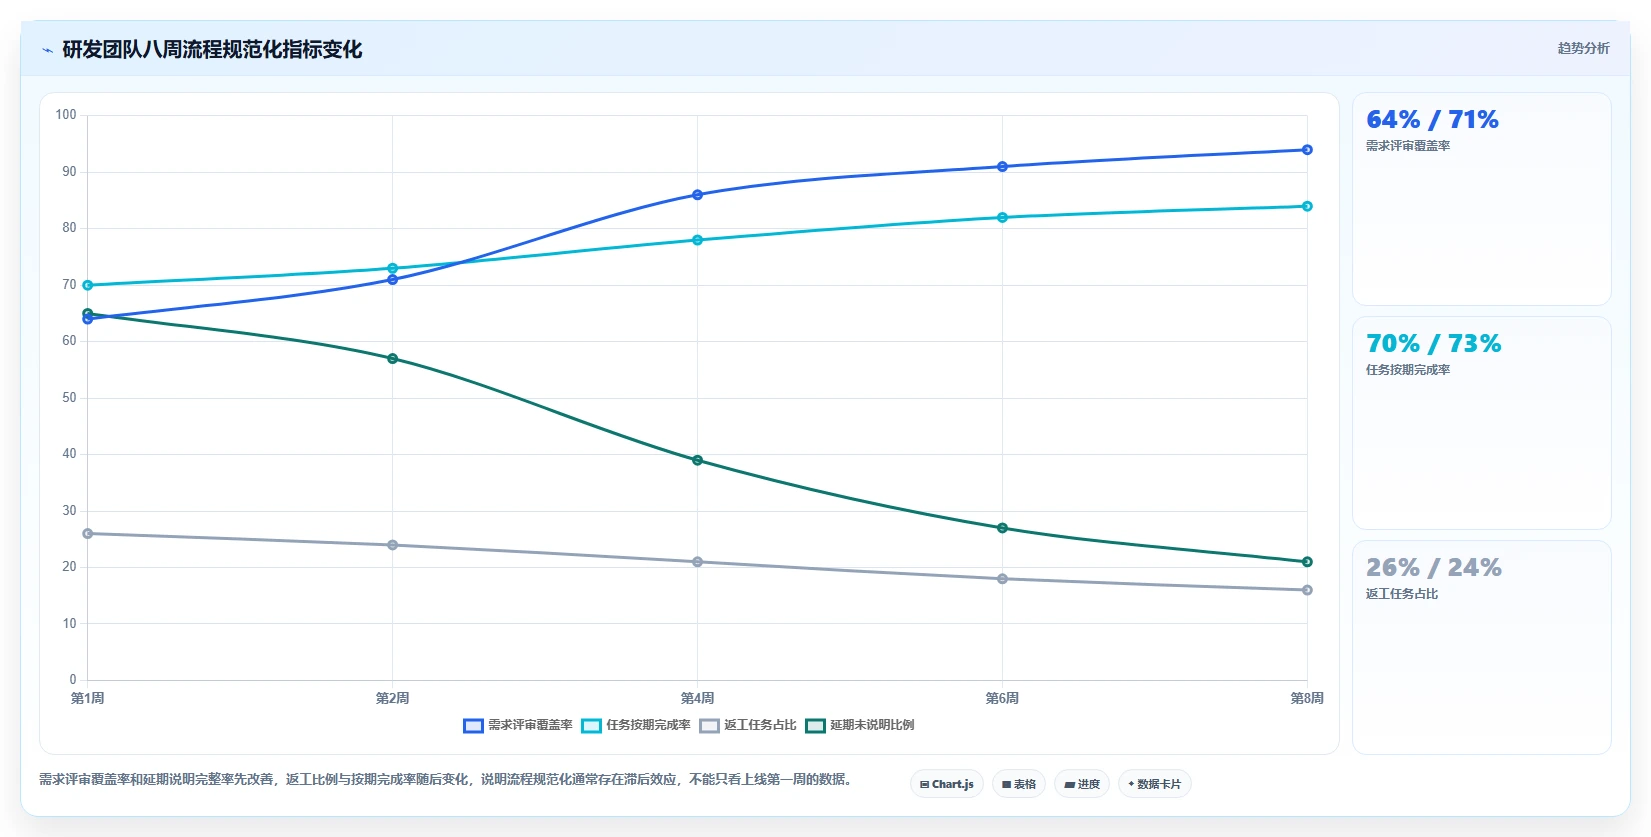Click the 第1周 x-axis label
The width and height of the screenshot is (1651, 837).
[87, 698]
